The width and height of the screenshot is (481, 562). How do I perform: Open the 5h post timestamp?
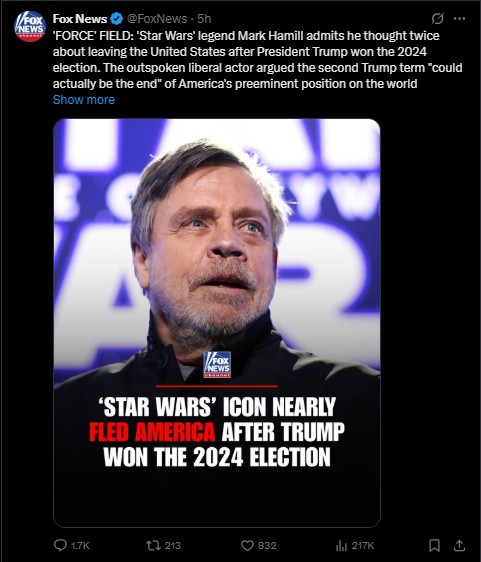coord(204,19)
